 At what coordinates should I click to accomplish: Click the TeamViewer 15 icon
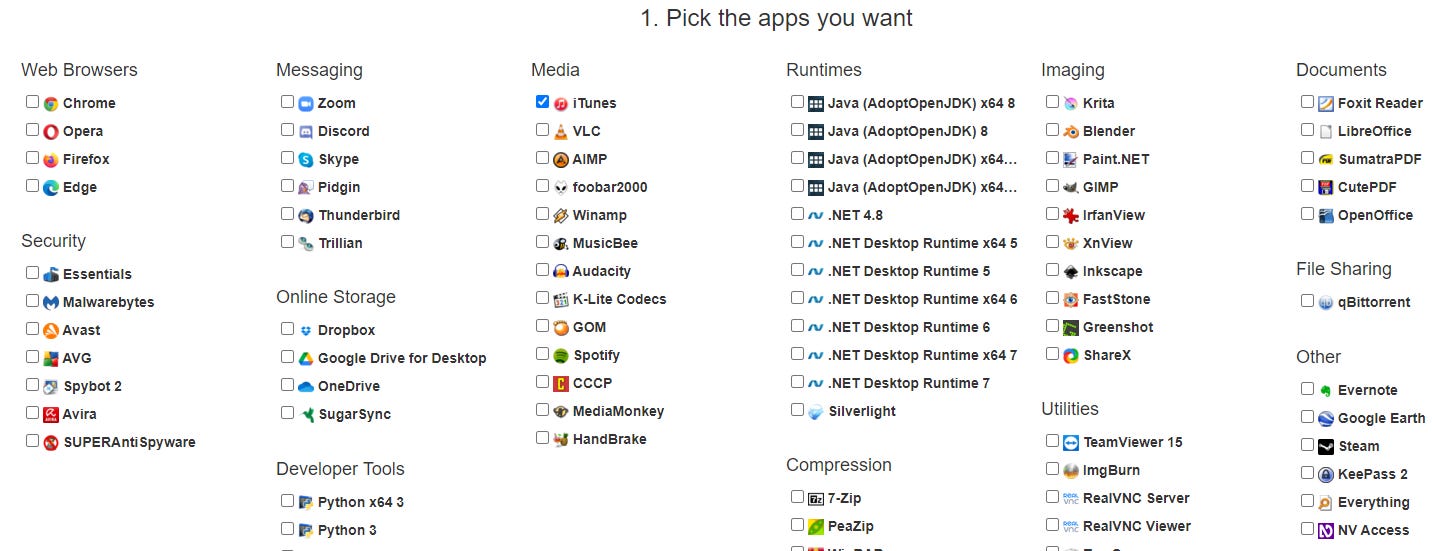click(x=1071, y=442)
